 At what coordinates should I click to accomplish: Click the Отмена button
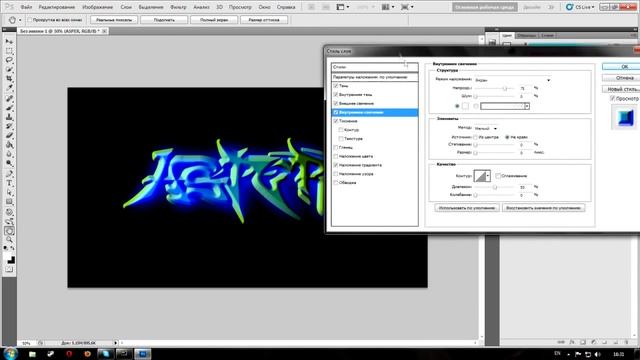621,78
